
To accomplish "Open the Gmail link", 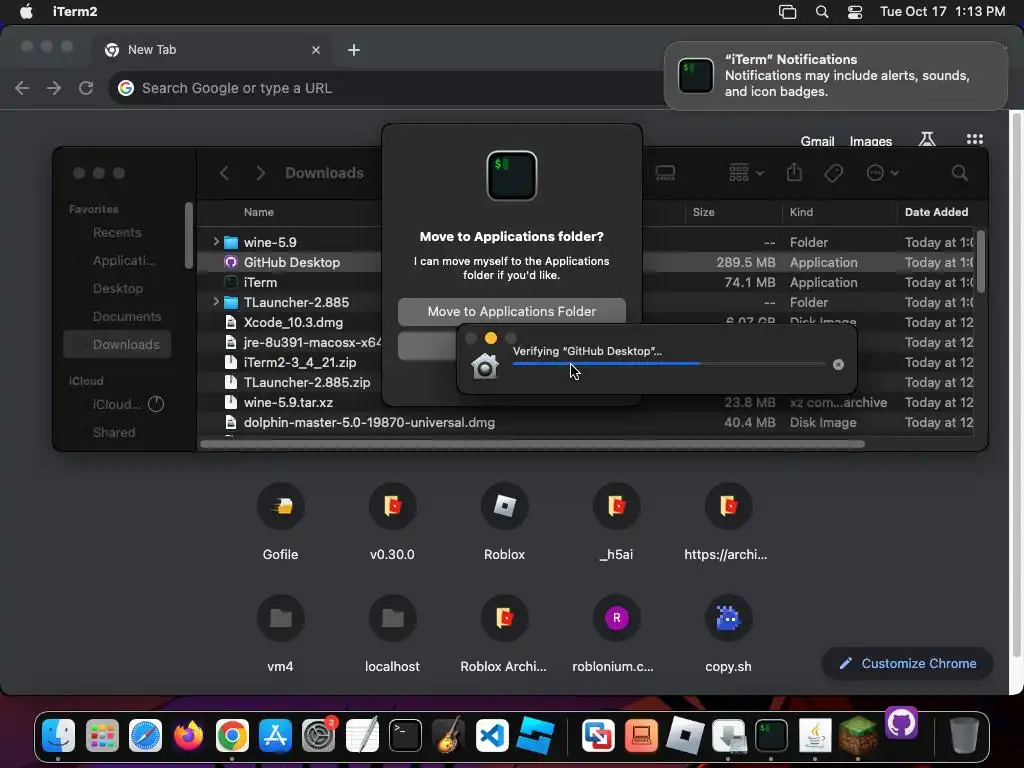I will tap(818, 141).
